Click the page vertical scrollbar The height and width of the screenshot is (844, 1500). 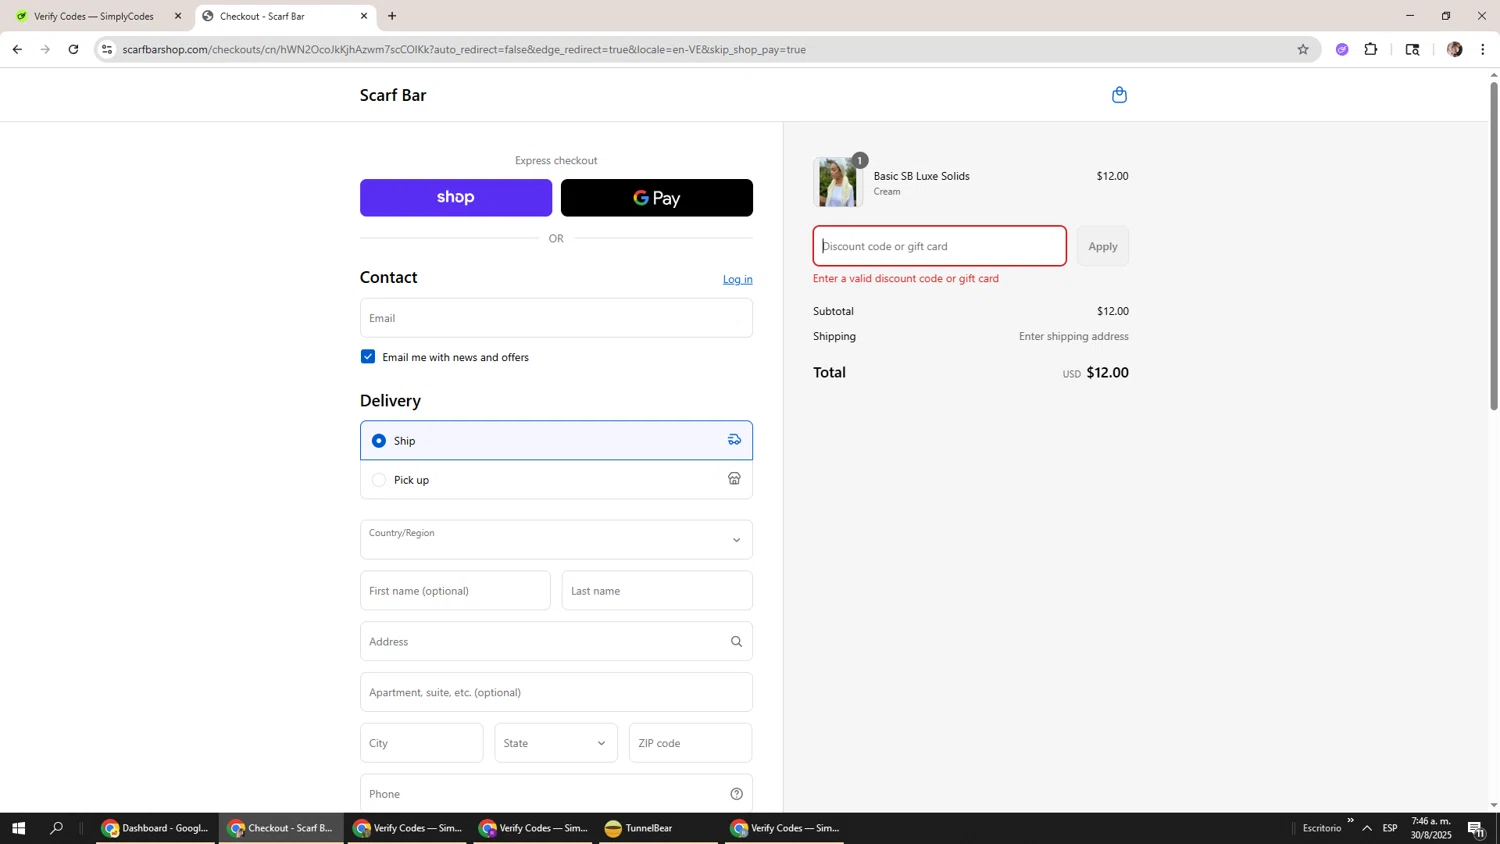tap(1494, 245)
